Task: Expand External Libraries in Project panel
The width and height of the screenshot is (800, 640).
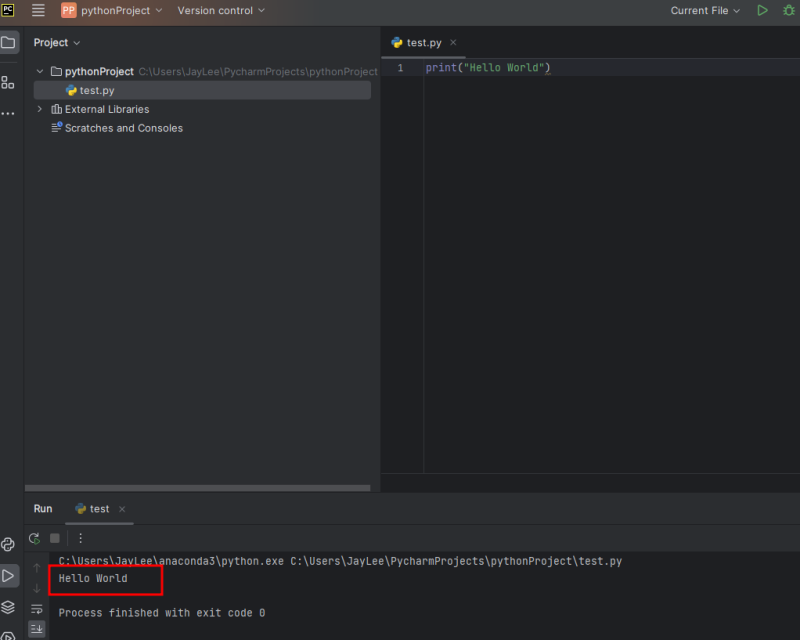Action: coord(41,109)
